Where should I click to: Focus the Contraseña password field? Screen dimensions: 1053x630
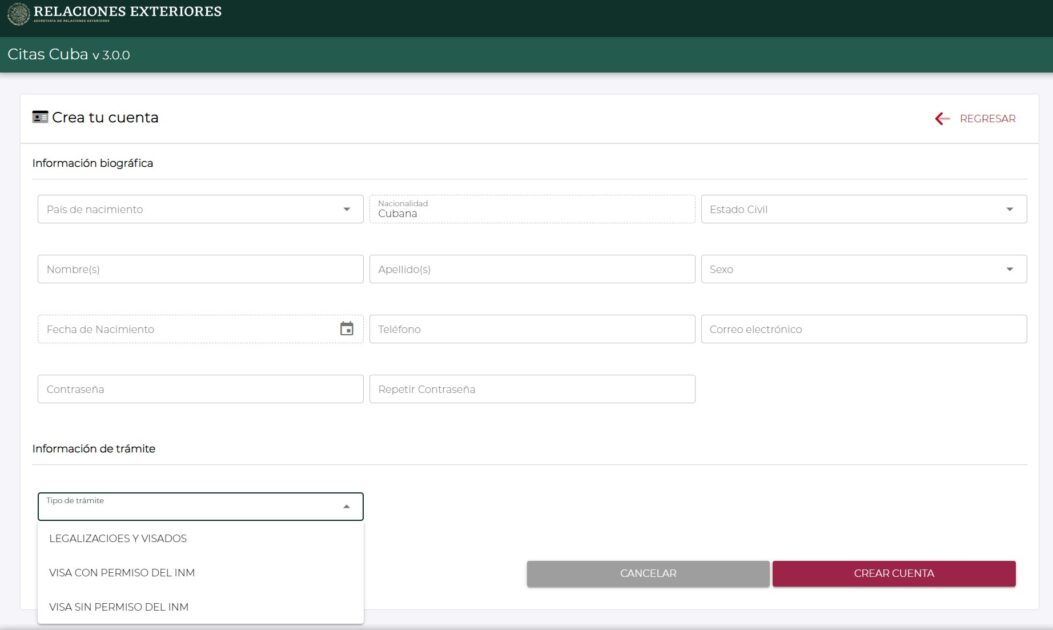[x=200, y=389]
